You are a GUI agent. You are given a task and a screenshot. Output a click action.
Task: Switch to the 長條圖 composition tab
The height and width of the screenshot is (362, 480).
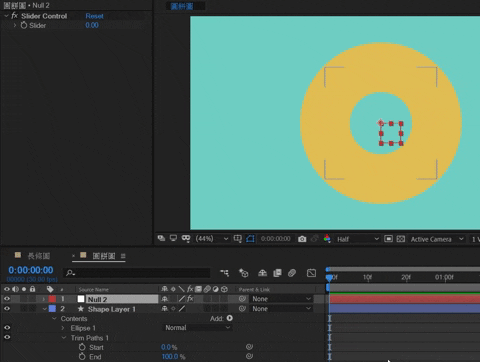point(38,256)
